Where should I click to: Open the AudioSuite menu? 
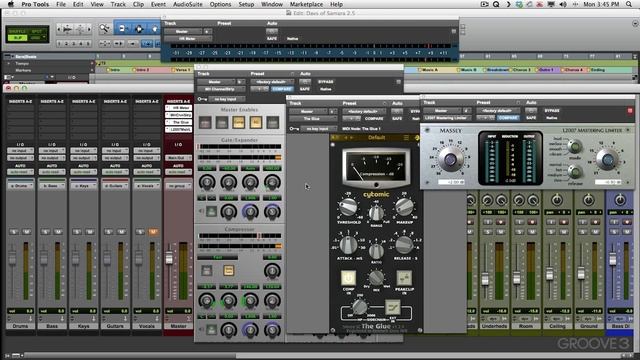coord(188,4)
